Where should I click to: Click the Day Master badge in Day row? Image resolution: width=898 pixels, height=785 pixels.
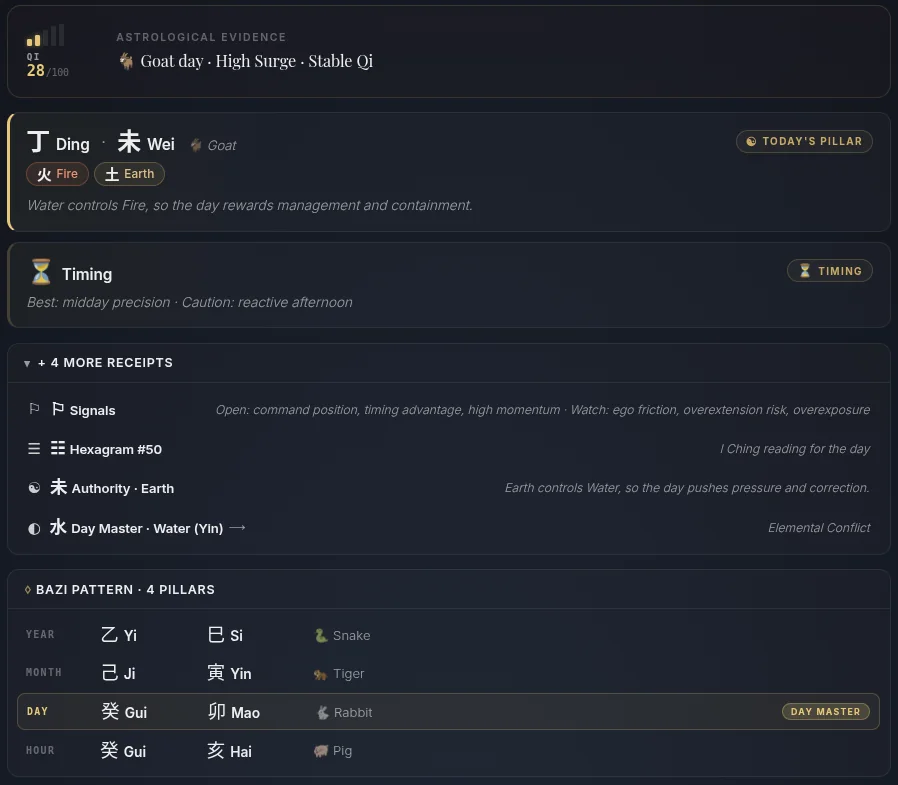click(x=826, y=712)
